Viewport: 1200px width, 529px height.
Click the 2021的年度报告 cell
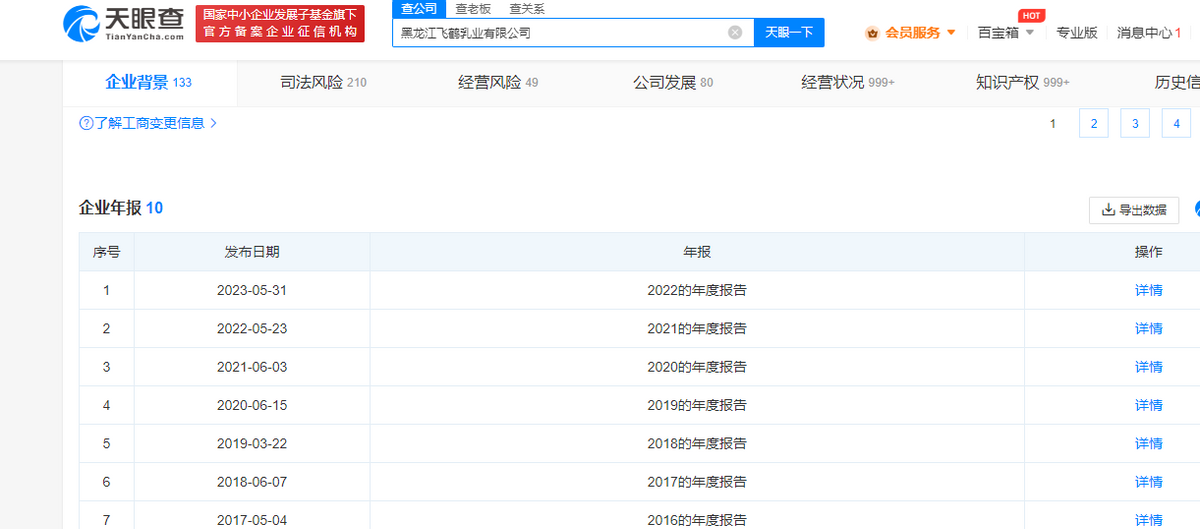(697, 328)
